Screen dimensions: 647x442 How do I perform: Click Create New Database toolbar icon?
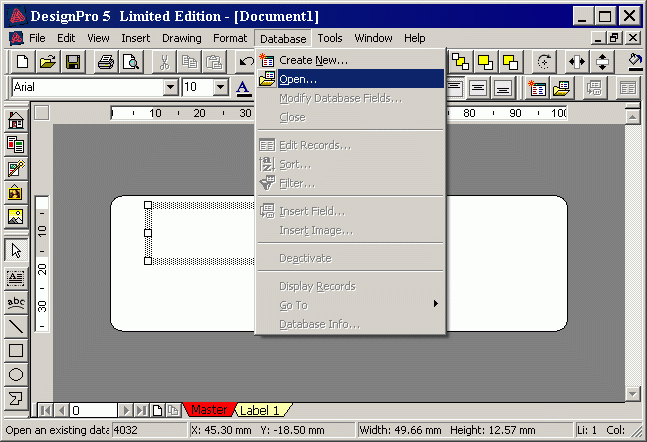537,88
